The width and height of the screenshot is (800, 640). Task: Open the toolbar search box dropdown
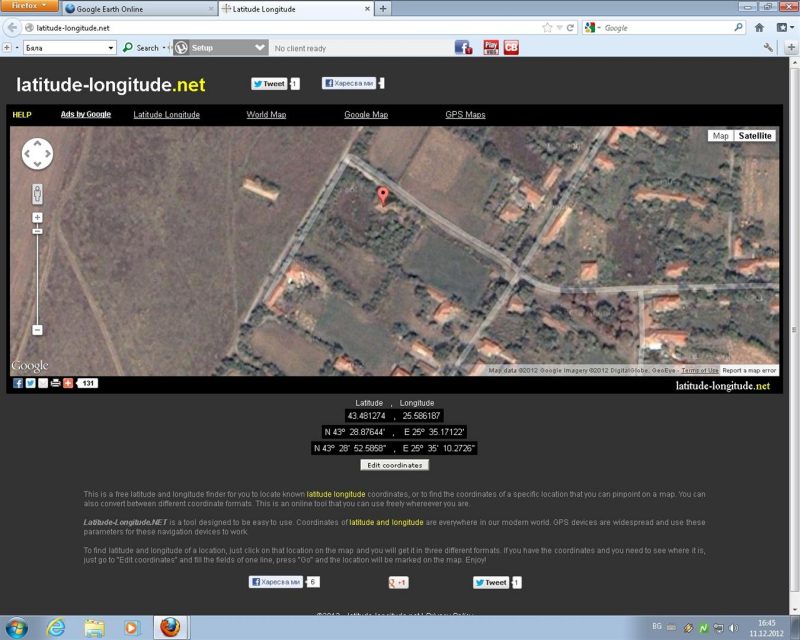111,47
